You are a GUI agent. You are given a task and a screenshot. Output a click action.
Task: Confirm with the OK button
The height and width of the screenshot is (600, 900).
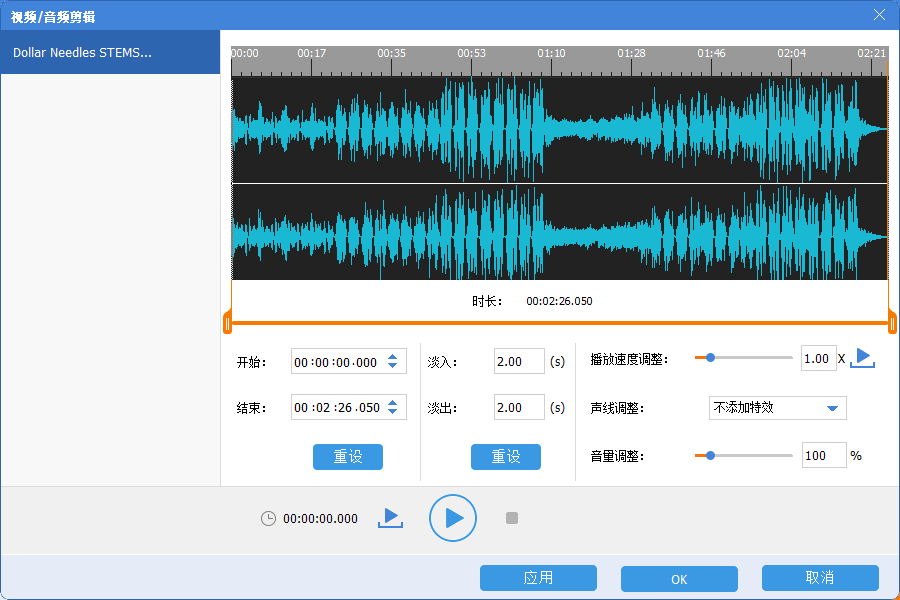679,579
